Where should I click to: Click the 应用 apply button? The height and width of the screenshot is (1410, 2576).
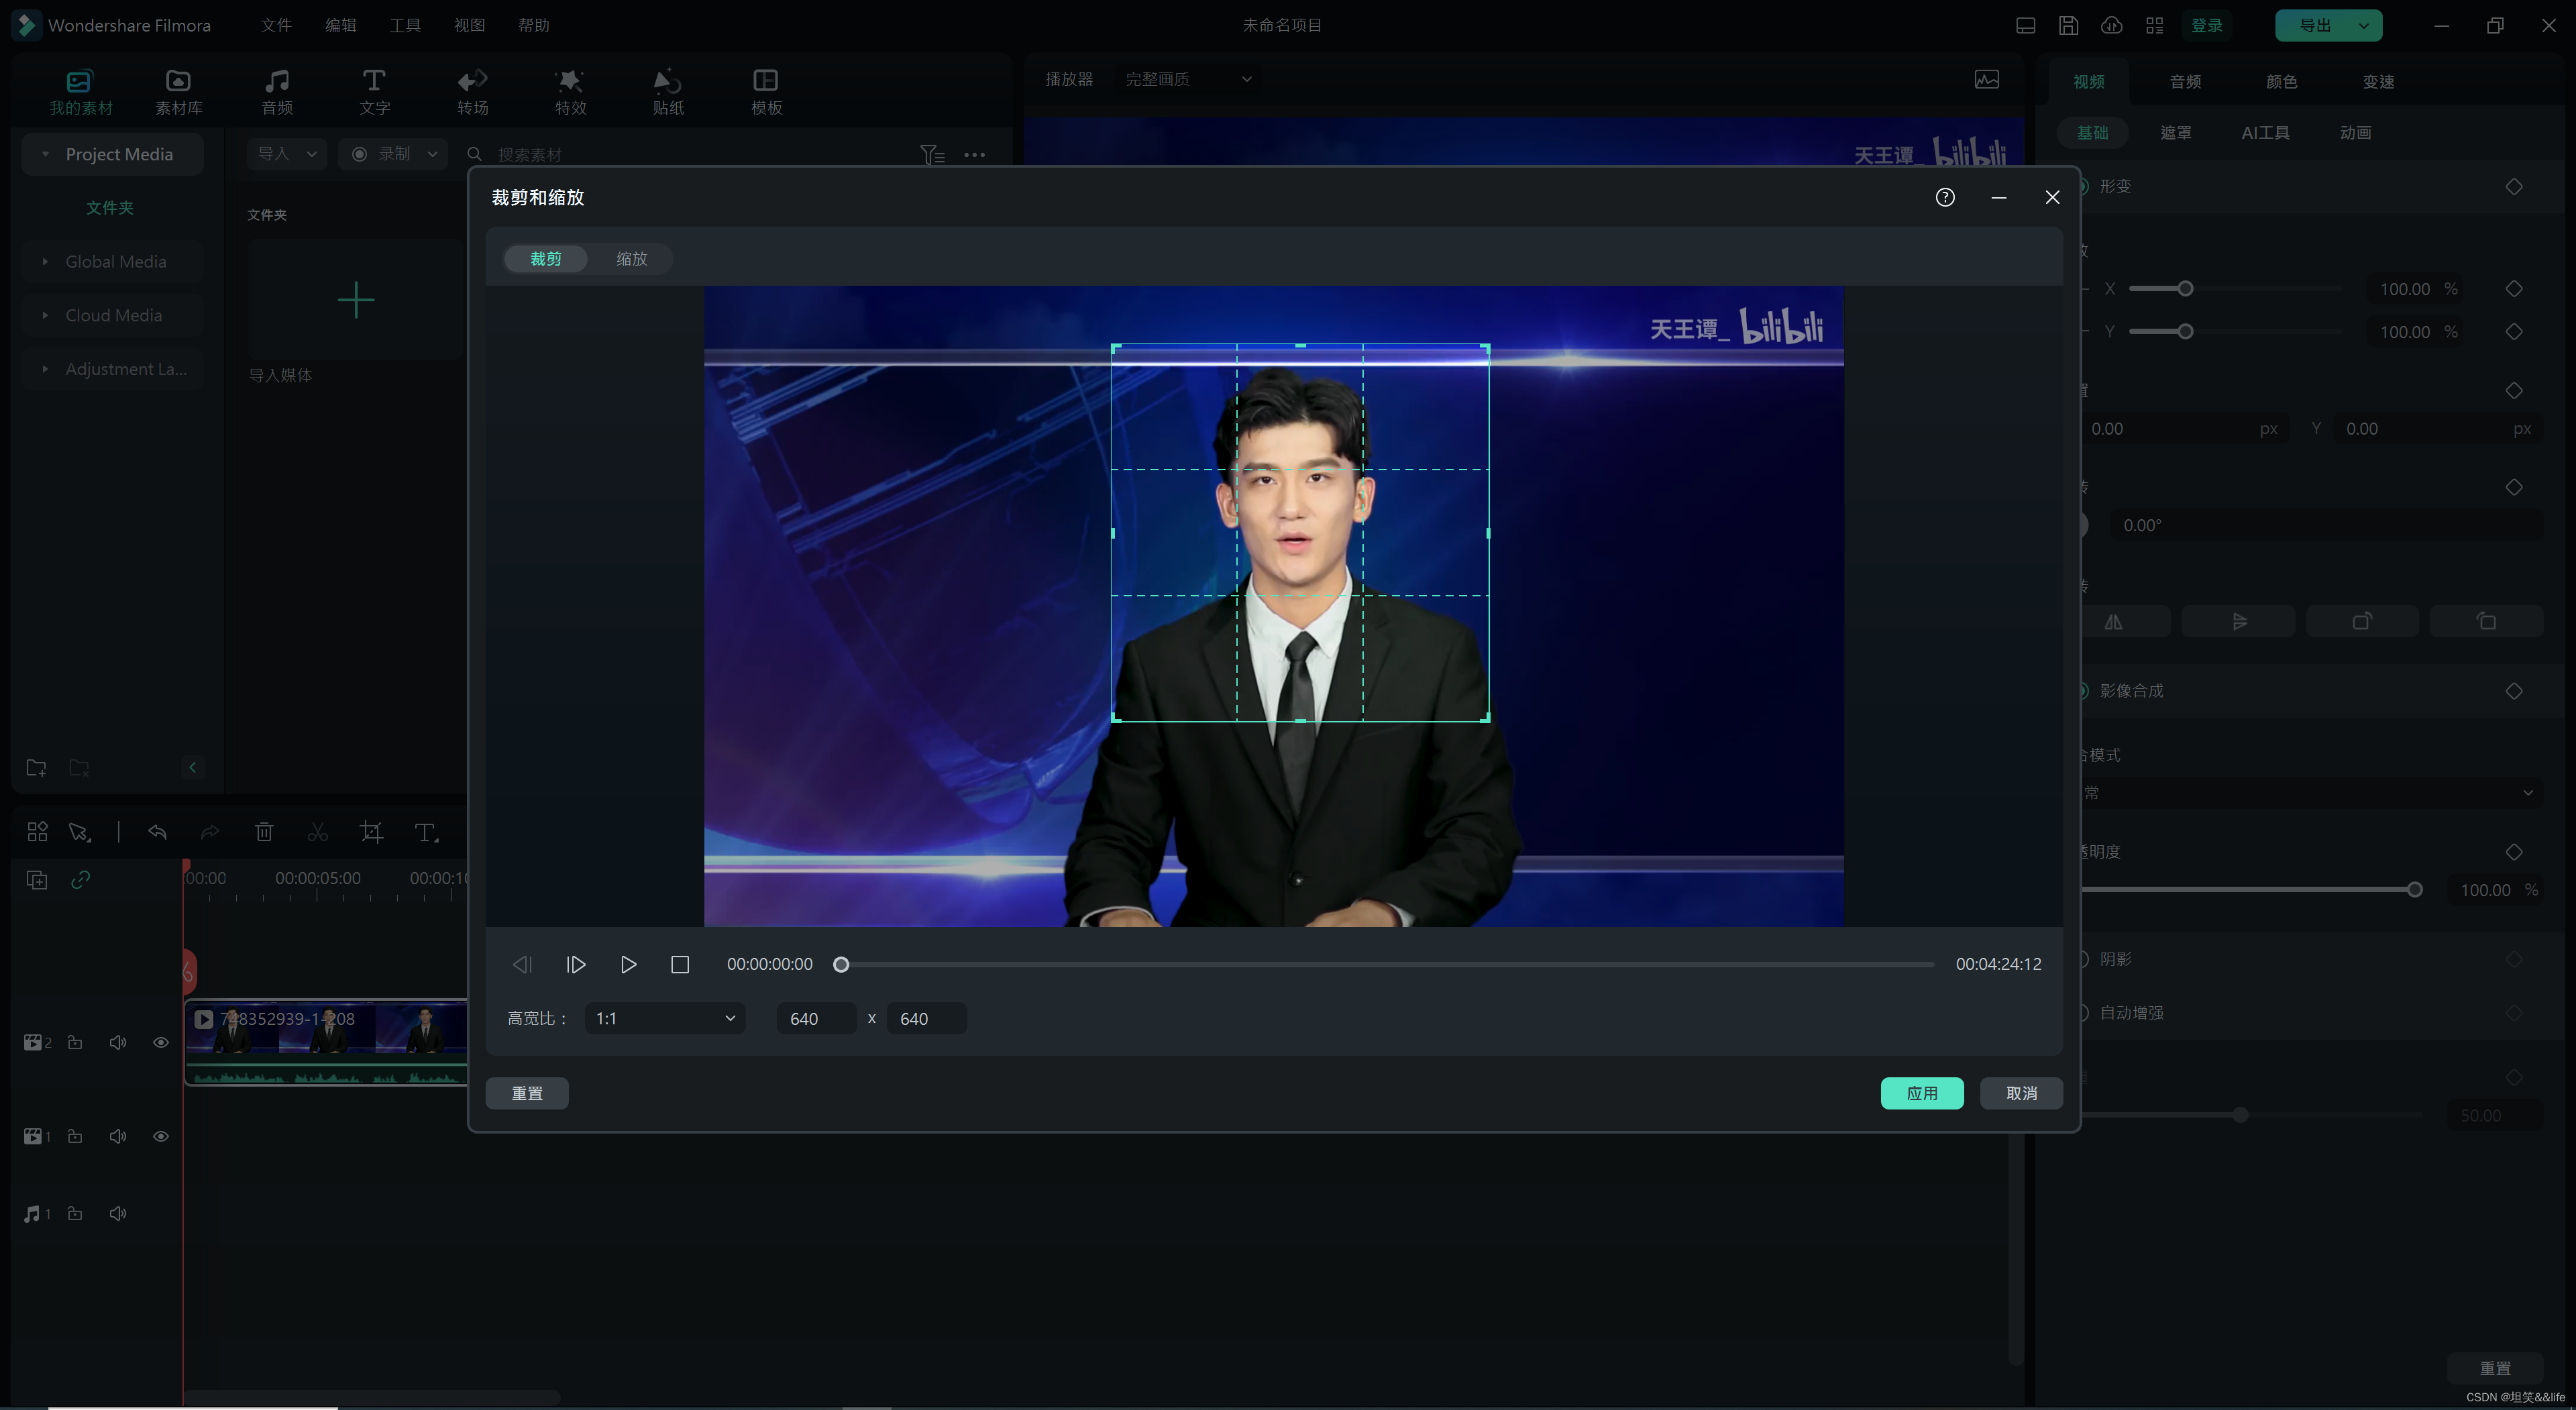[1921, 1093]
